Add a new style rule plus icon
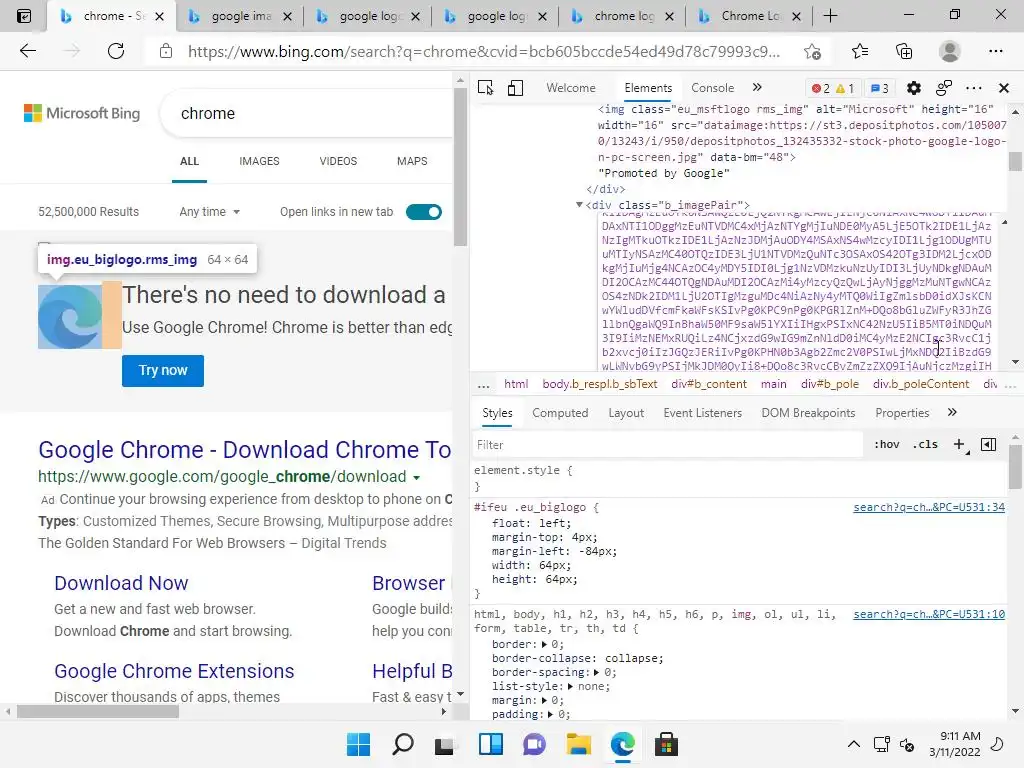 coord(959,445)
